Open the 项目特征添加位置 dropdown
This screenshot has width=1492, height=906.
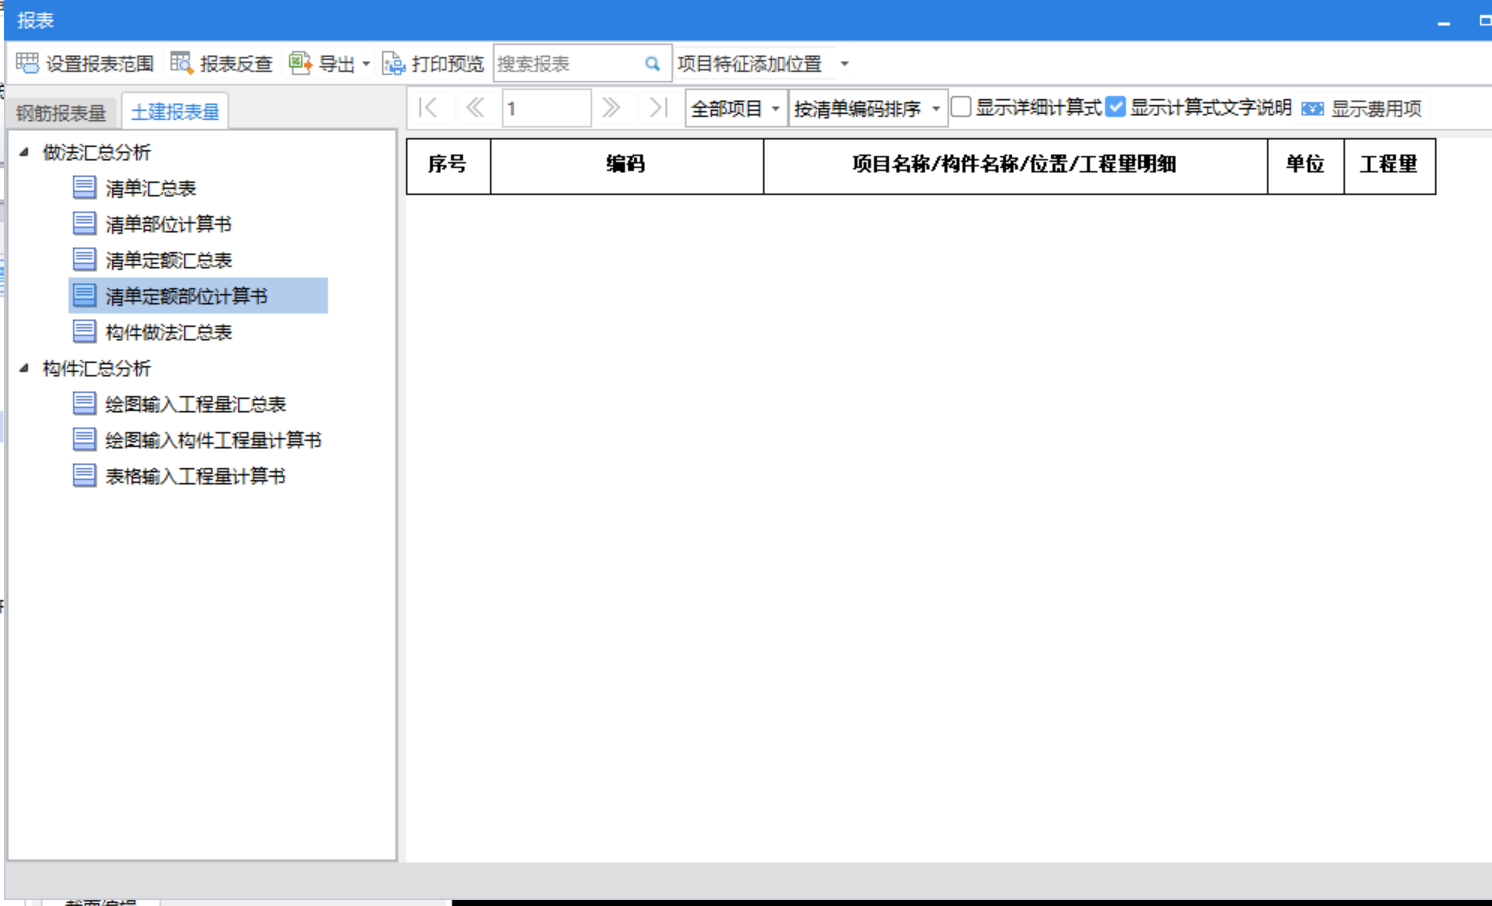tap(845, 64)
